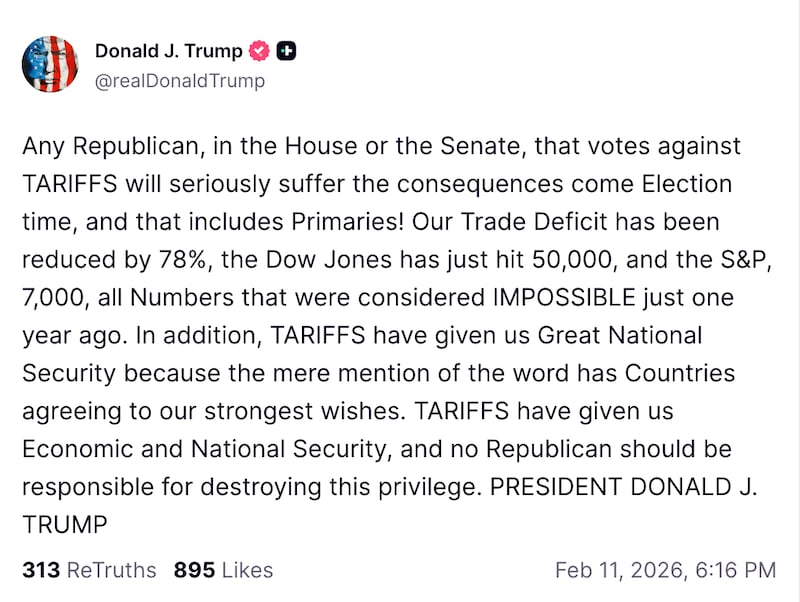
Task: Open the @realDonaldTrump profile handle
Action: [x=181, y=81]
